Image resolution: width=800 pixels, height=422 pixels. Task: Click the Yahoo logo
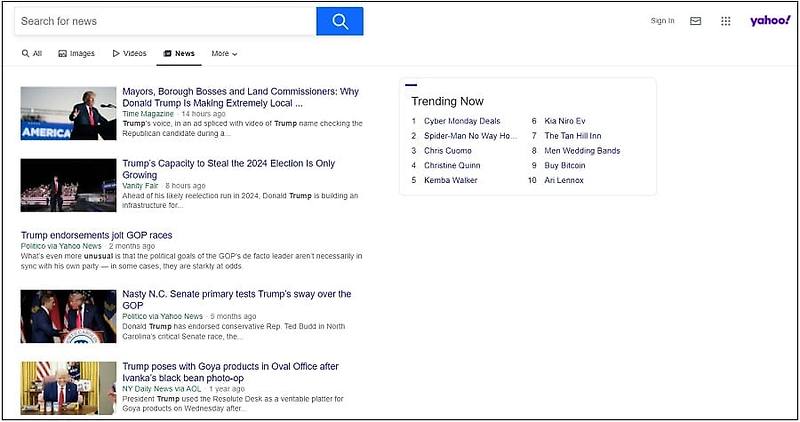(770, 20)
